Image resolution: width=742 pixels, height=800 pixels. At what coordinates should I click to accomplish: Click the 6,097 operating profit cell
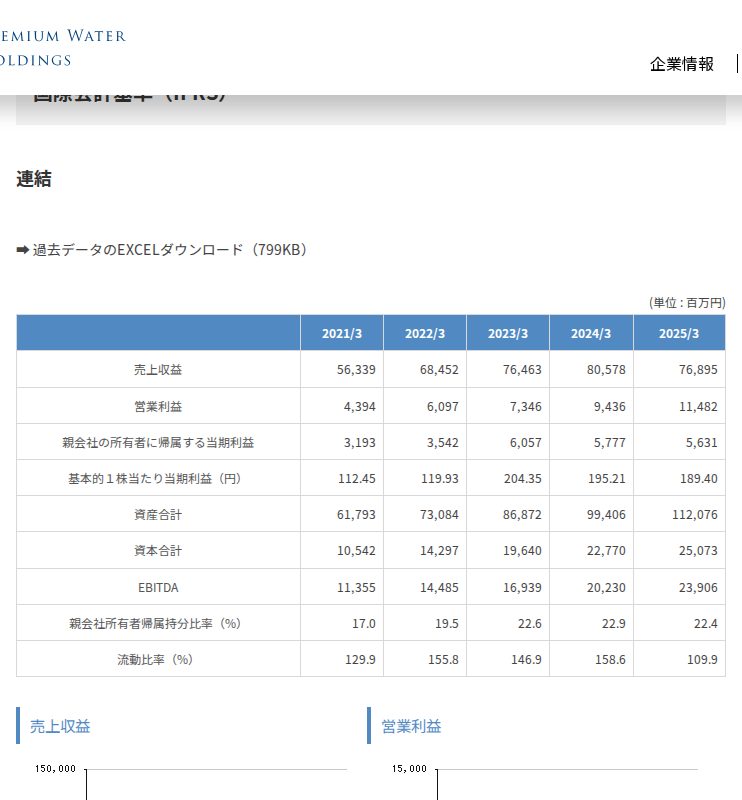(425, 406)
